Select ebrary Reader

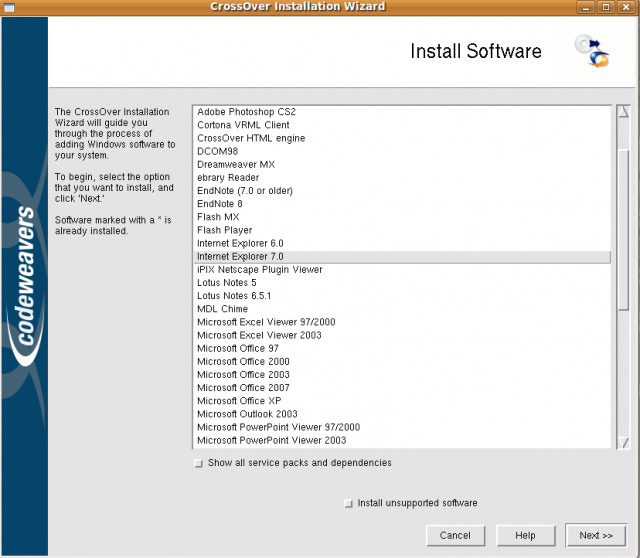click(402, 178)
